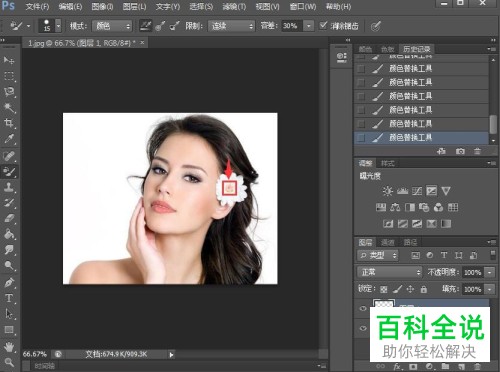Image resolution: width=500 pixels, height=372 pixels.
Task: Switch to the 样式 tab
Action: (x=387, y=163)
